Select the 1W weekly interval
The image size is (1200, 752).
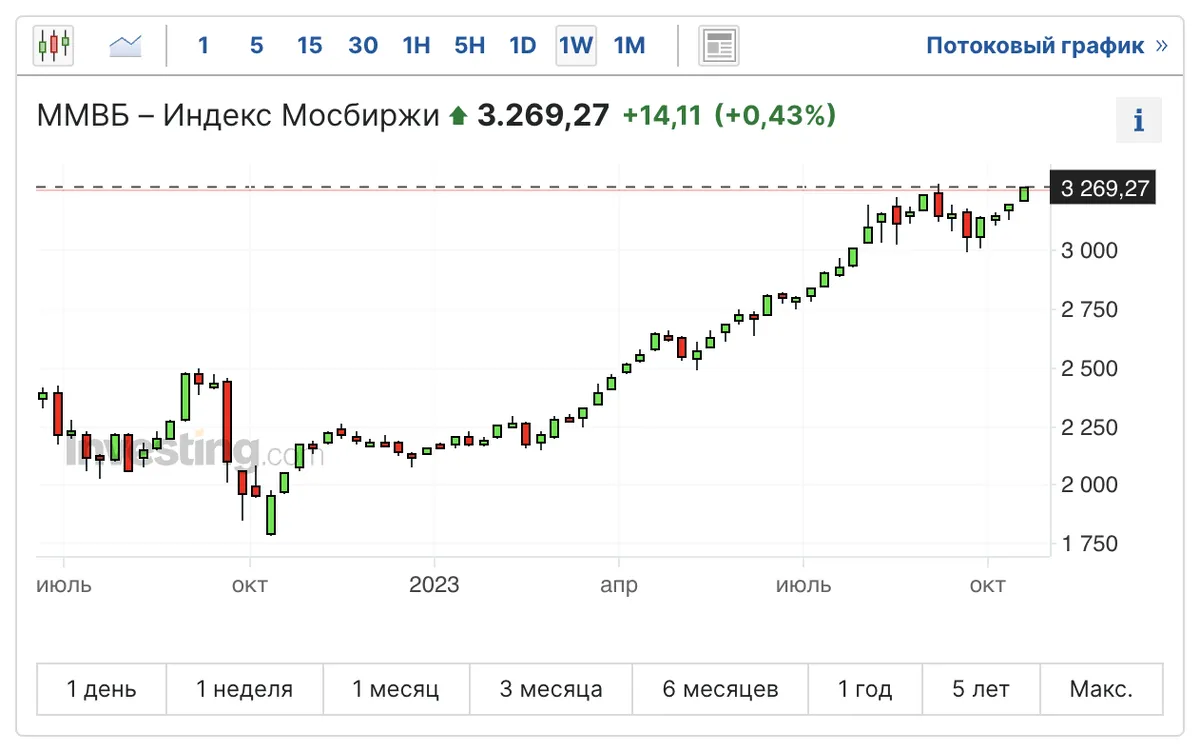click(576, 45)
